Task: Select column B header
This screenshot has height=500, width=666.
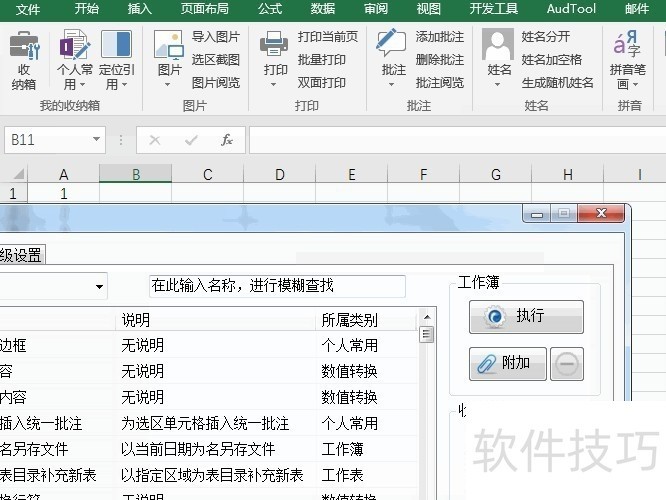Action: pyautogui.click(x=135, y=174)
